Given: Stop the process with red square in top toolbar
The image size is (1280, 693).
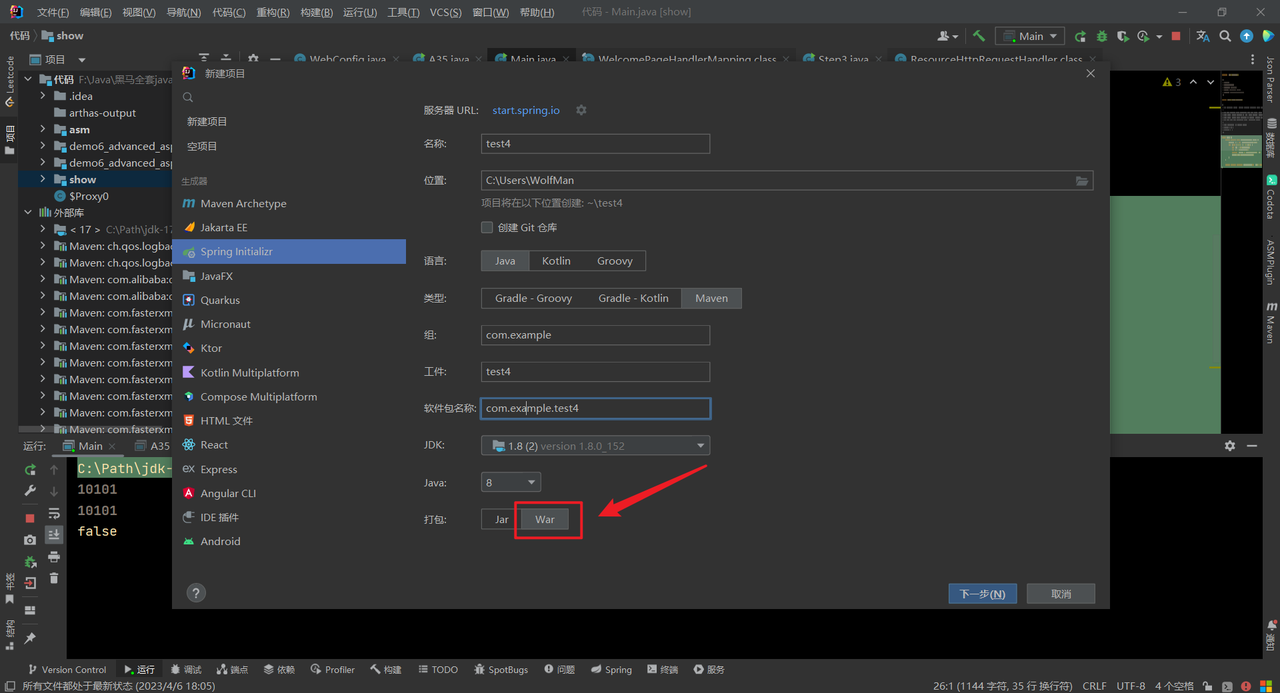Looking at the screenshot, I should [x=1176, y=36].
